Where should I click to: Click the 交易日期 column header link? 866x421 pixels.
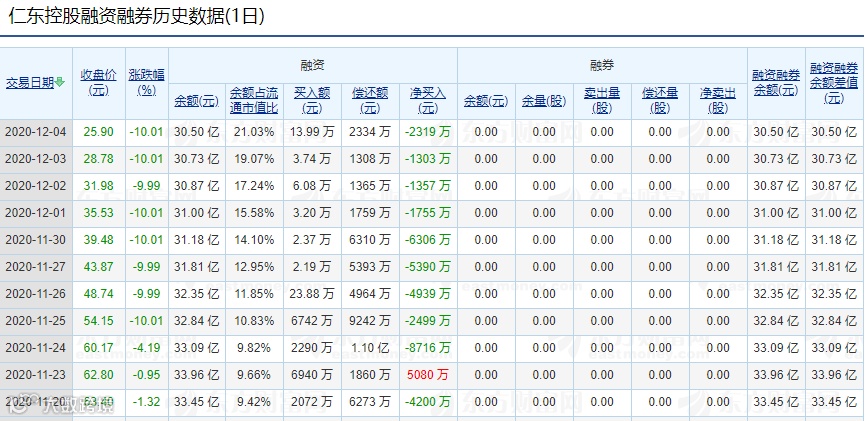point(30,83)
